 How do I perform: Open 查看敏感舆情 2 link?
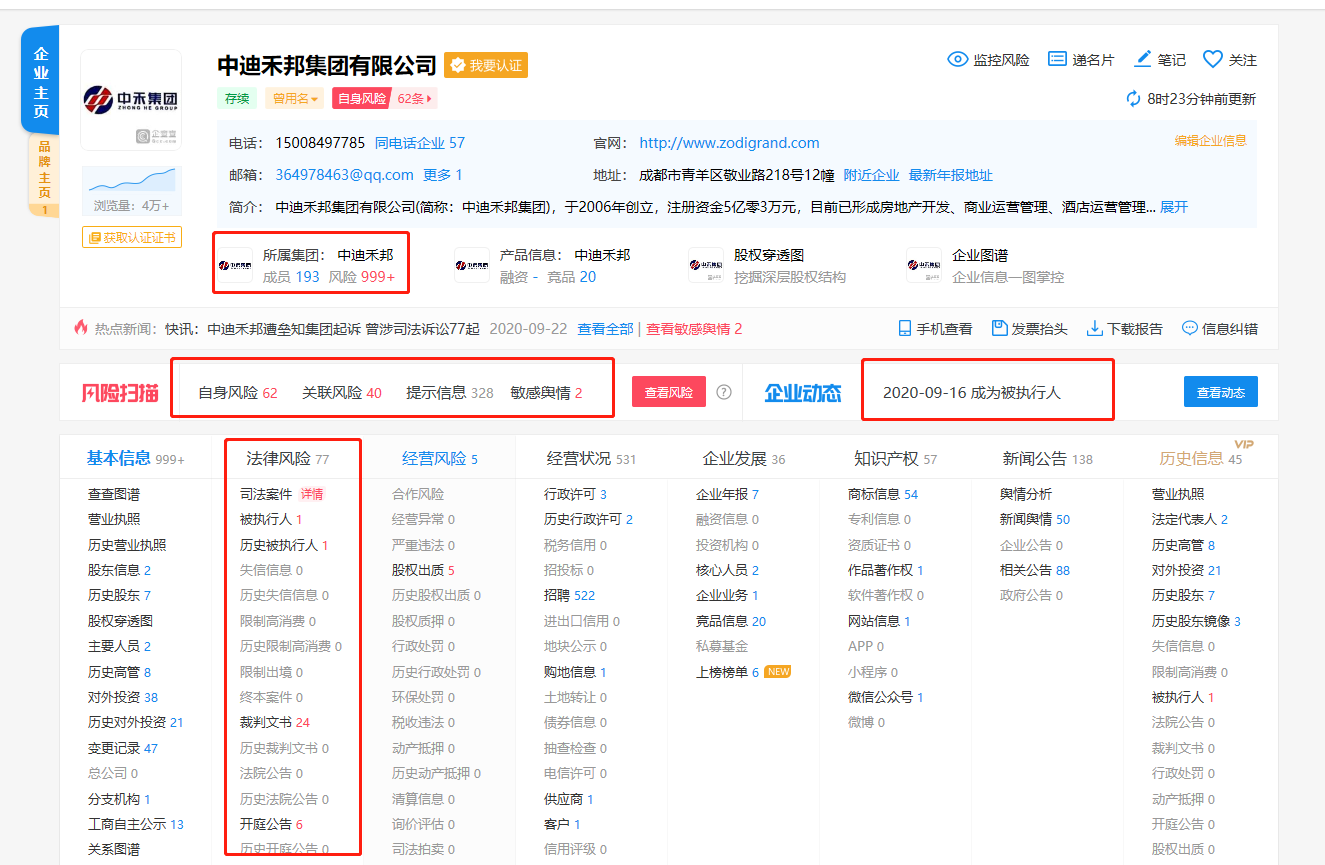pyautogui.click(x=694, y=328)
